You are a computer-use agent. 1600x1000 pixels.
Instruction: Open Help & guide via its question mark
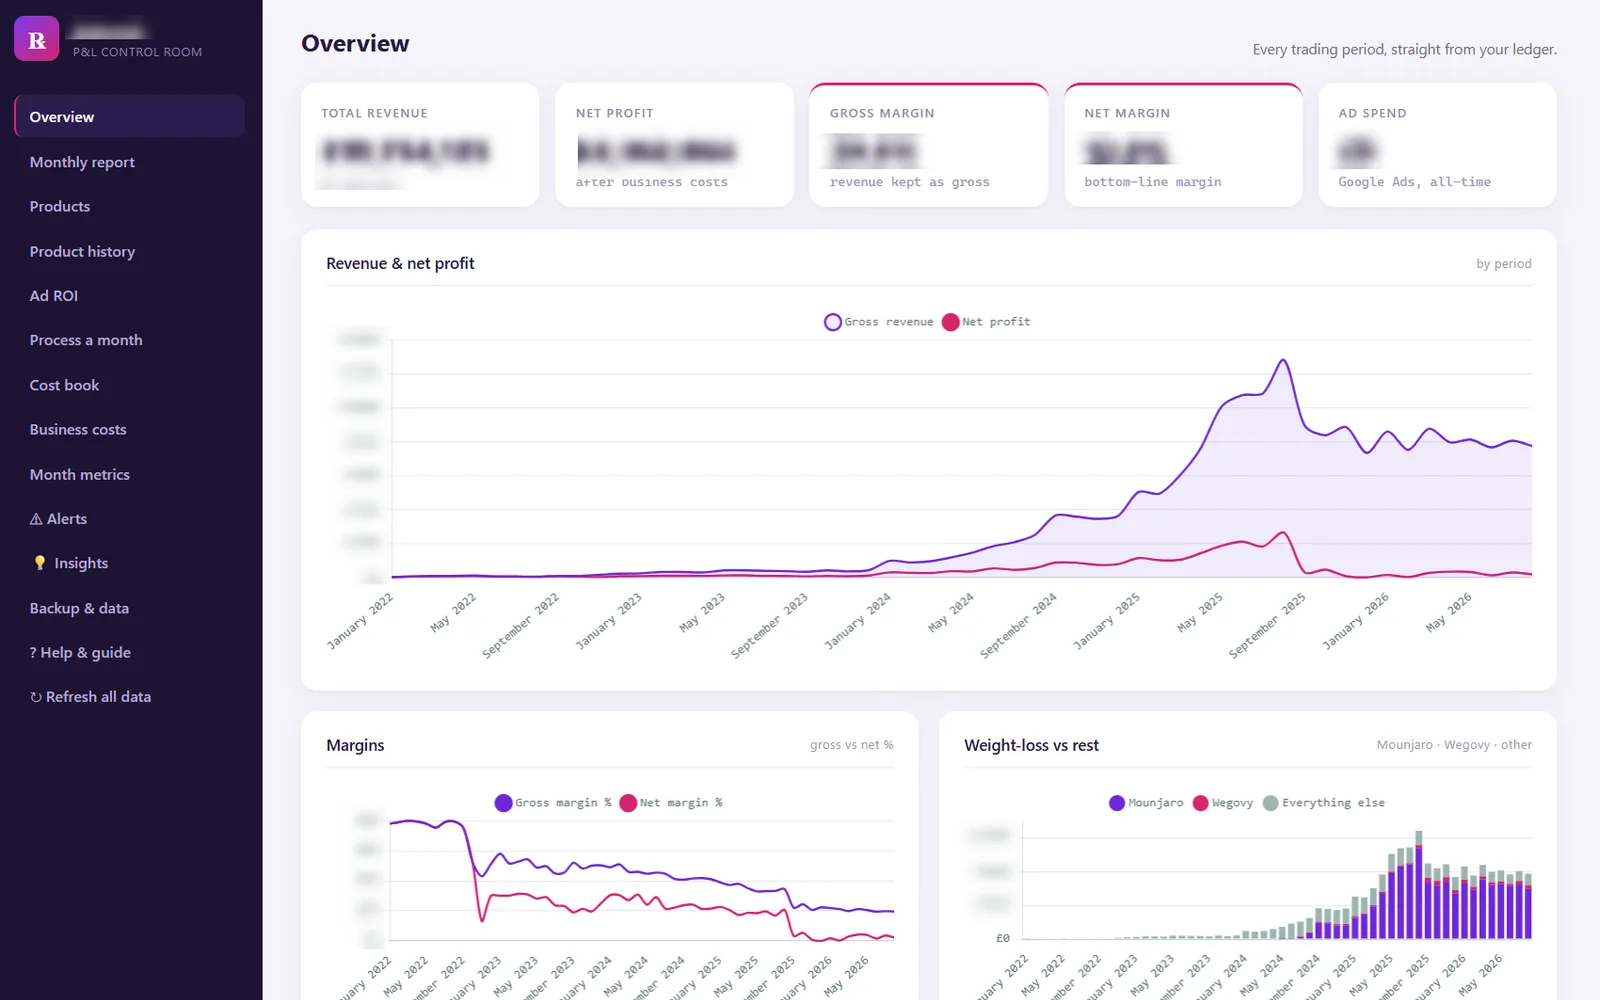tap(33, 653)
